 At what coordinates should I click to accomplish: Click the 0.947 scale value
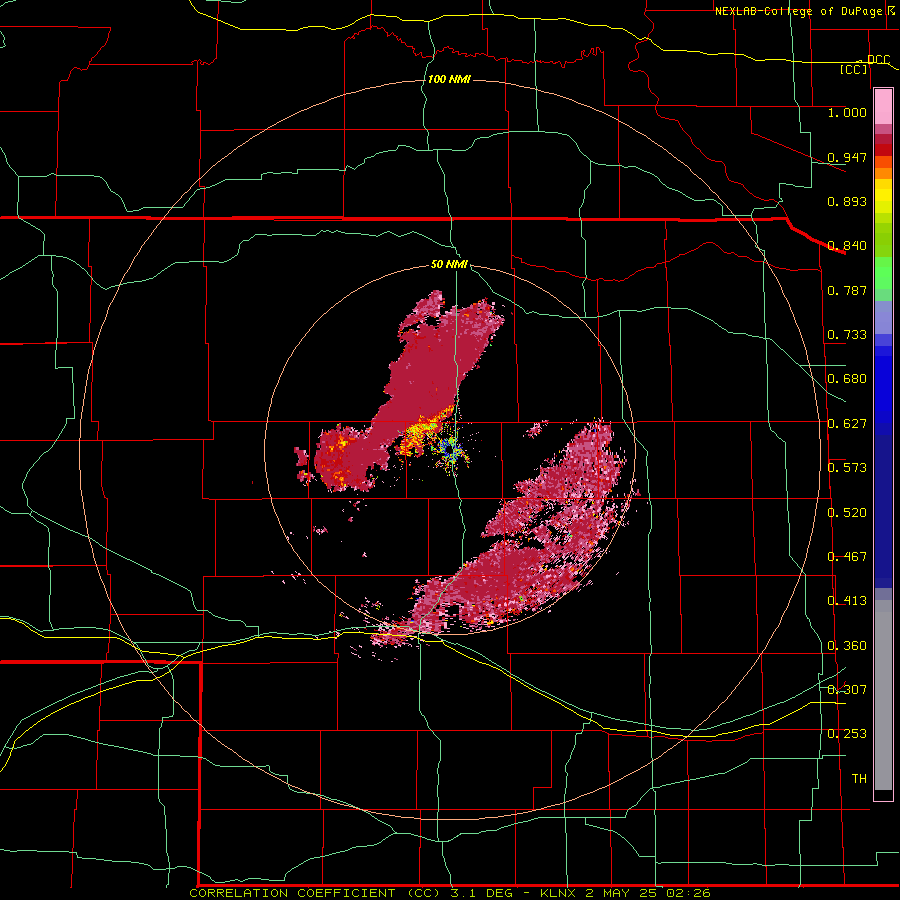[847, 157]
